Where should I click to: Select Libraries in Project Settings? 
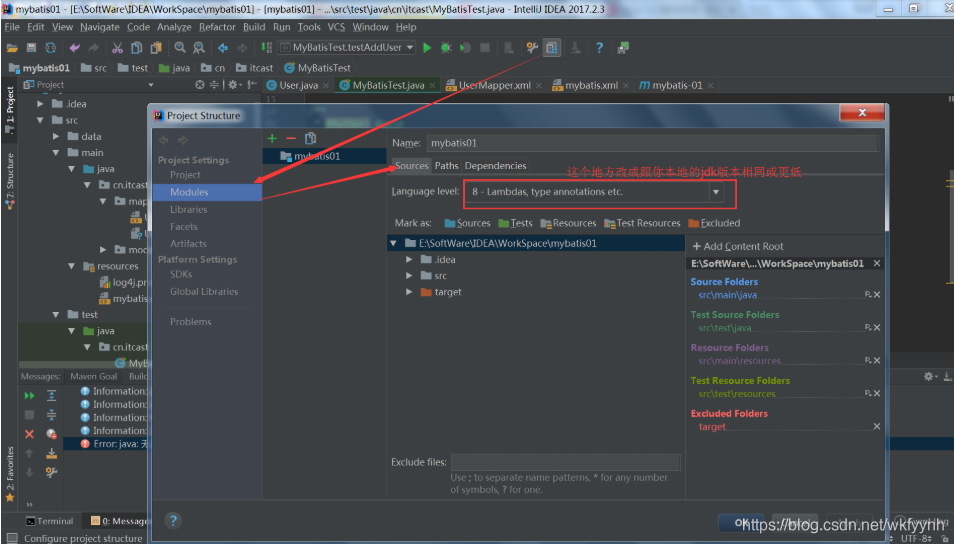189,210
